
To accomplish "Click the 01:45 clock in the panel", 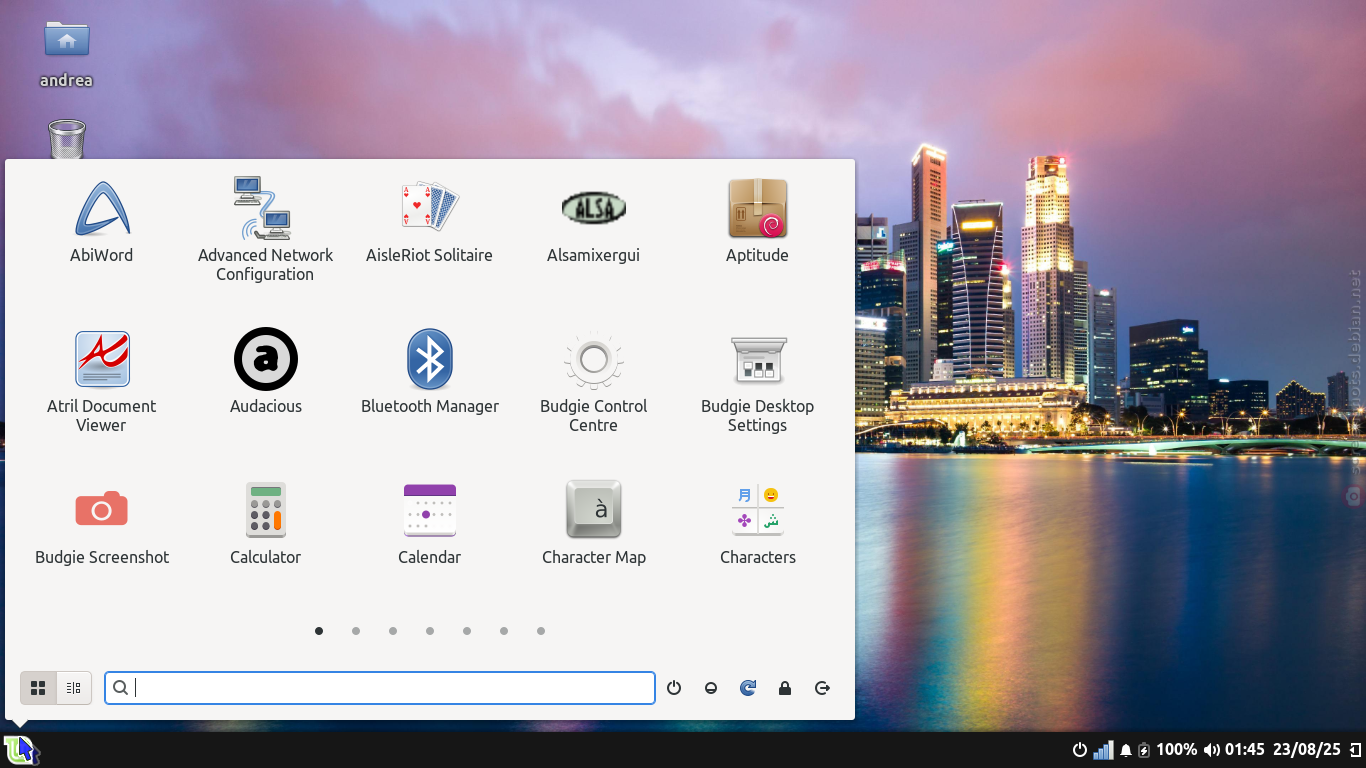I will coord(1245,750).
